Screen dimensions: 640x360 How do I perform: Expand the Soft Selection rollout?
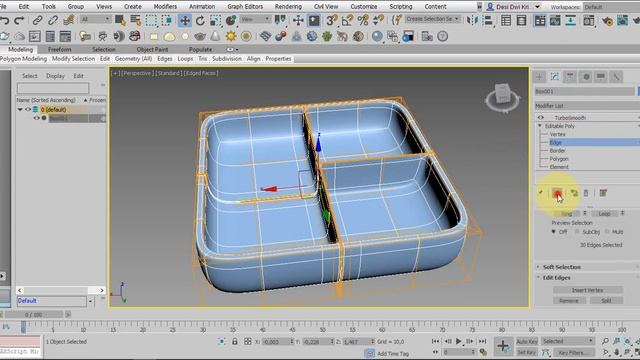coord(562,267)
